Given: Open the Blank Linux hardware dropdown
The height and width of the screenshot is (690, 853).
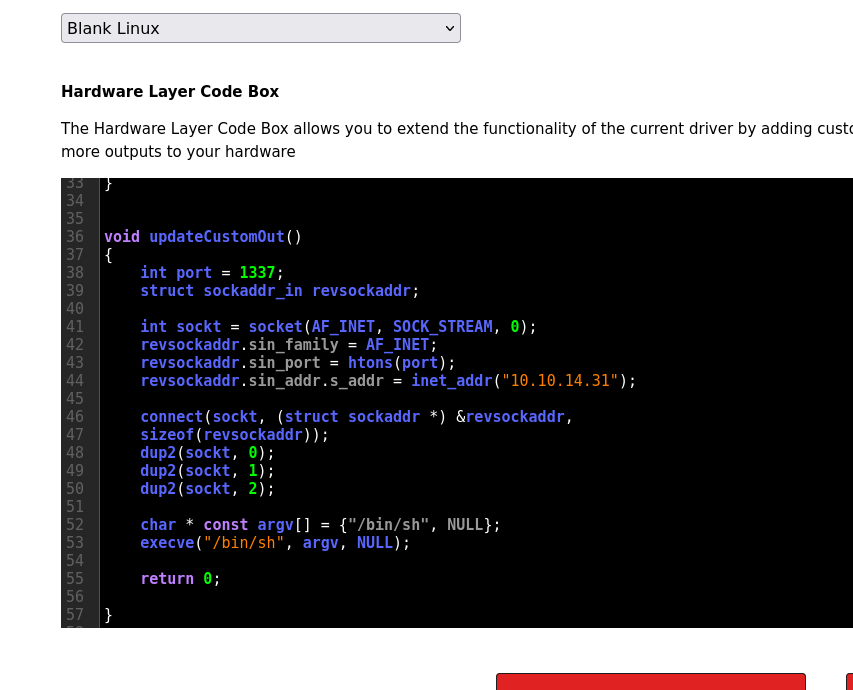Looking at the screenshot, I should pos(261,28).
